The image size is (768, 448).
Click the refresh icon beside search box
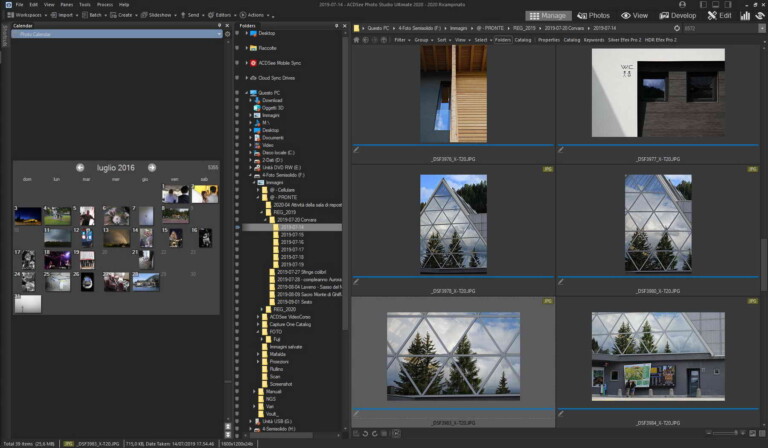click(677, 28)
